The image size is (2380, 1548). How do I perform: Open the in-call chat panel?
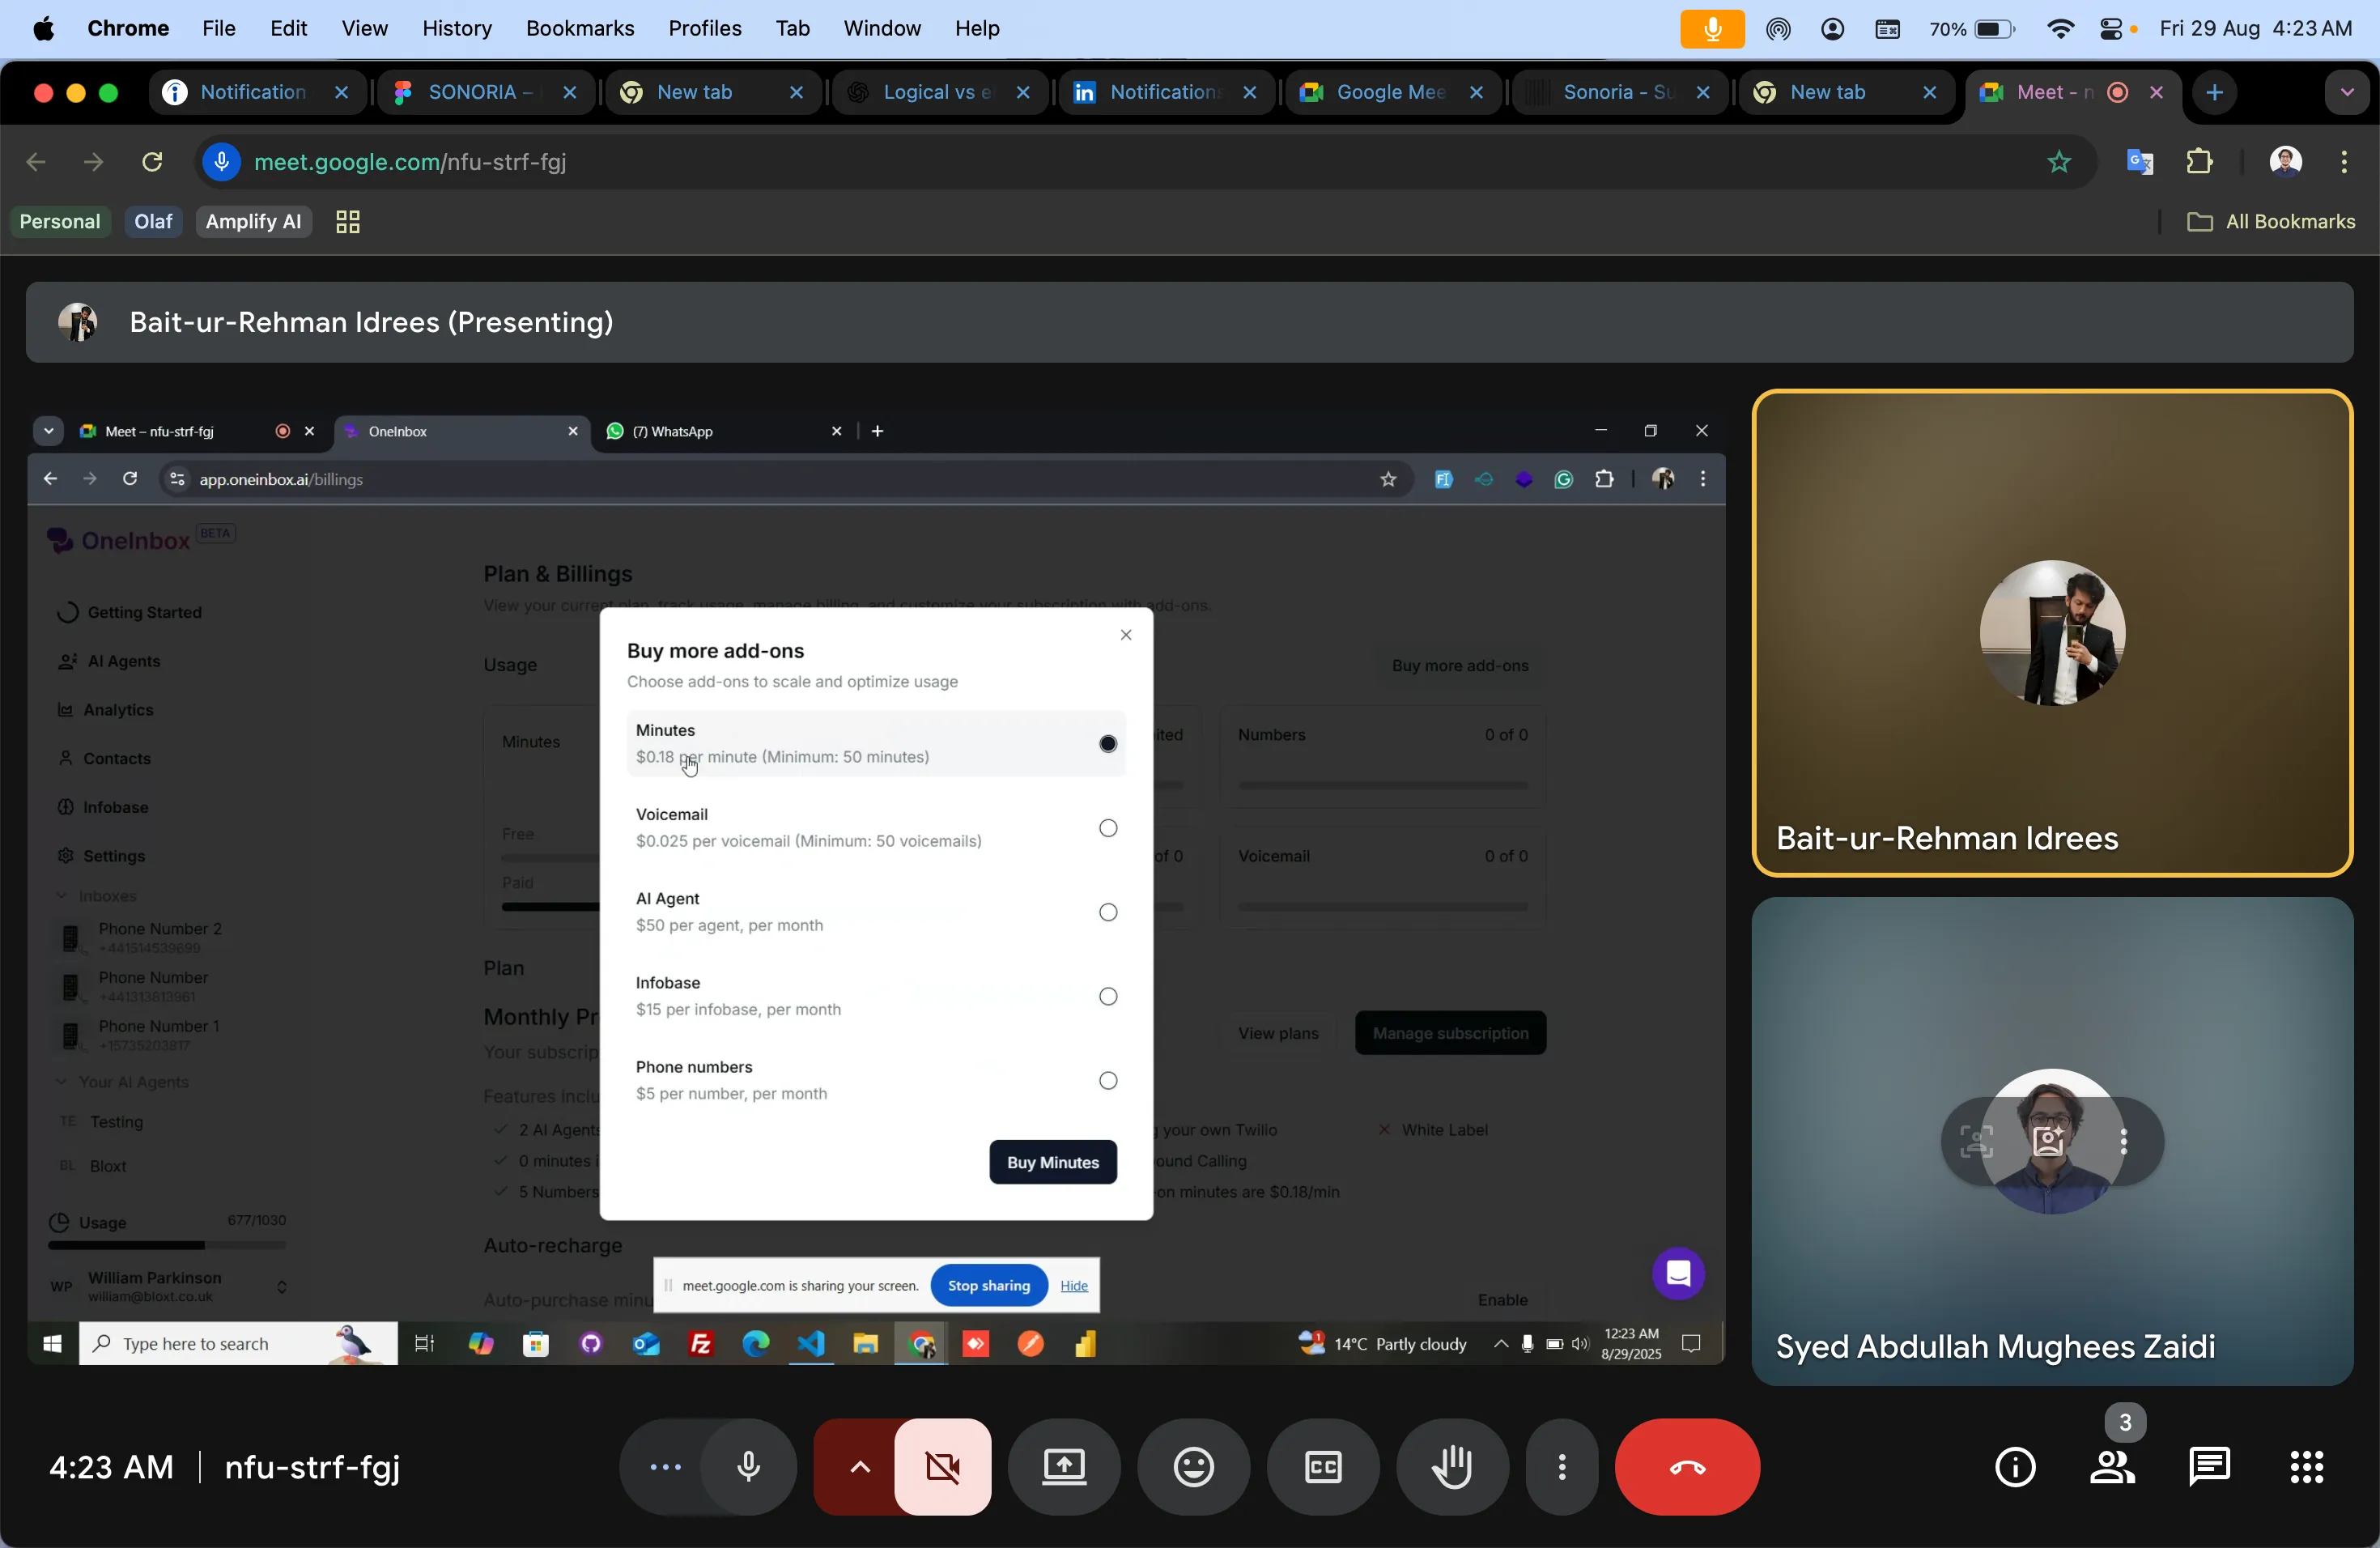(x=2209, y=1468)
